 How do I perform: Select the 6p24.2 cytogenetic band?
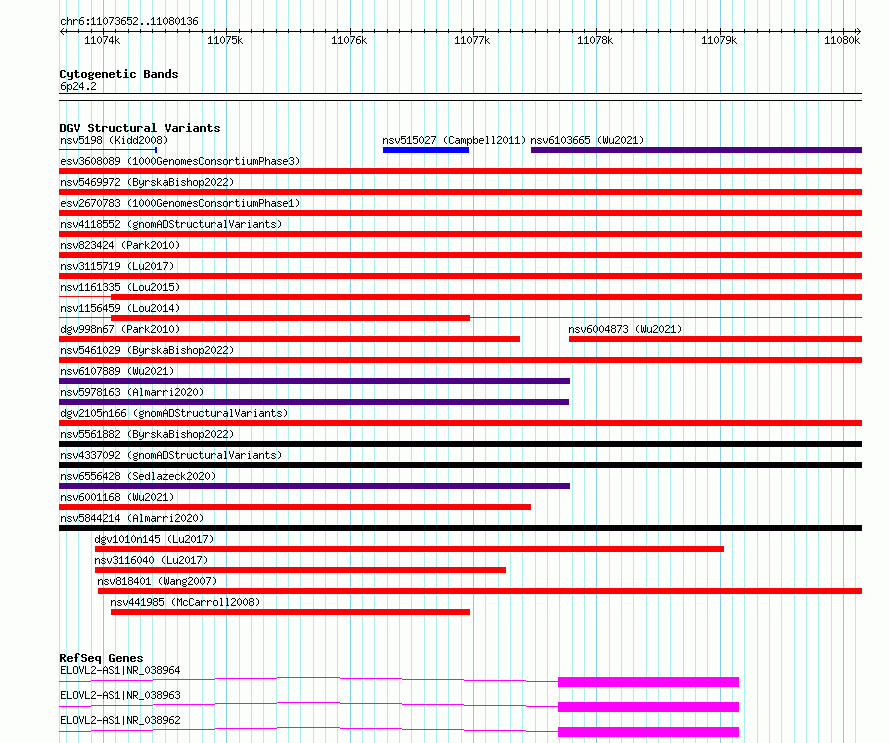[78, 86]
